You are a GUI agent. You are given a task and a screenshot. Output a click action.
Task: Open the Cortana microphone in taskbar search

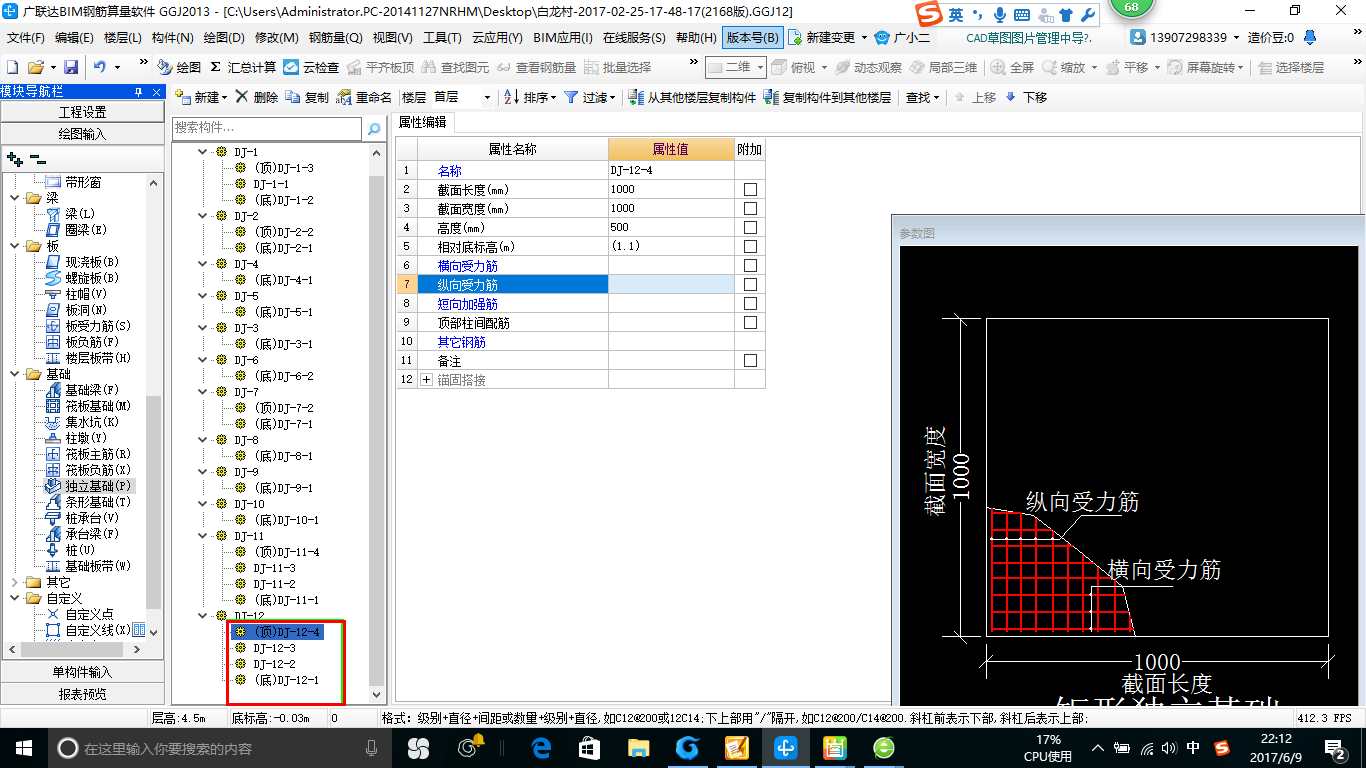click(371, 748)
